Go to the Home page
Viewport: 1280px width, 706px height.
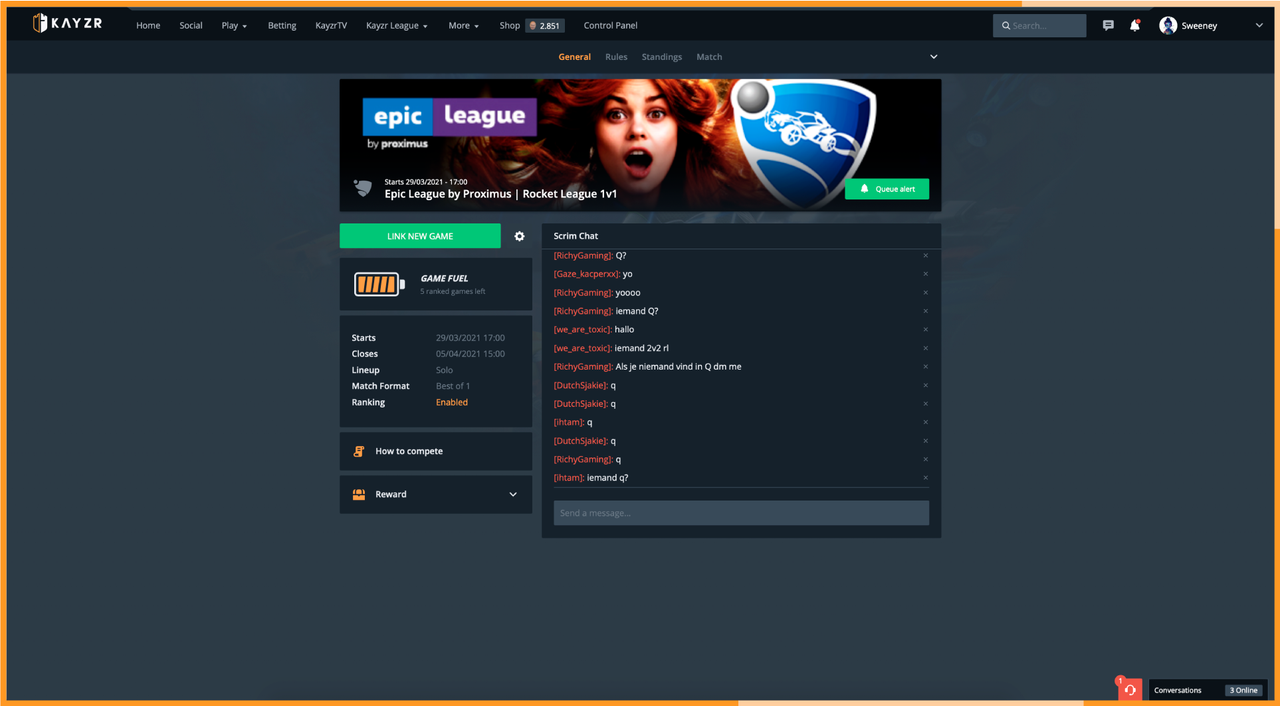click(x=148, y=25)
